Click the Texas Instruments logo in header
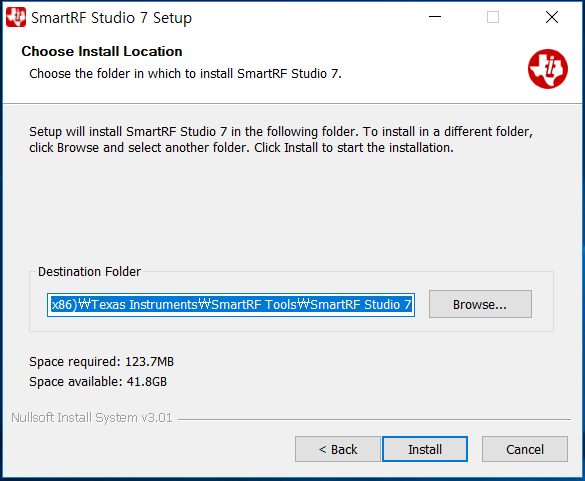 coord(547,69)
